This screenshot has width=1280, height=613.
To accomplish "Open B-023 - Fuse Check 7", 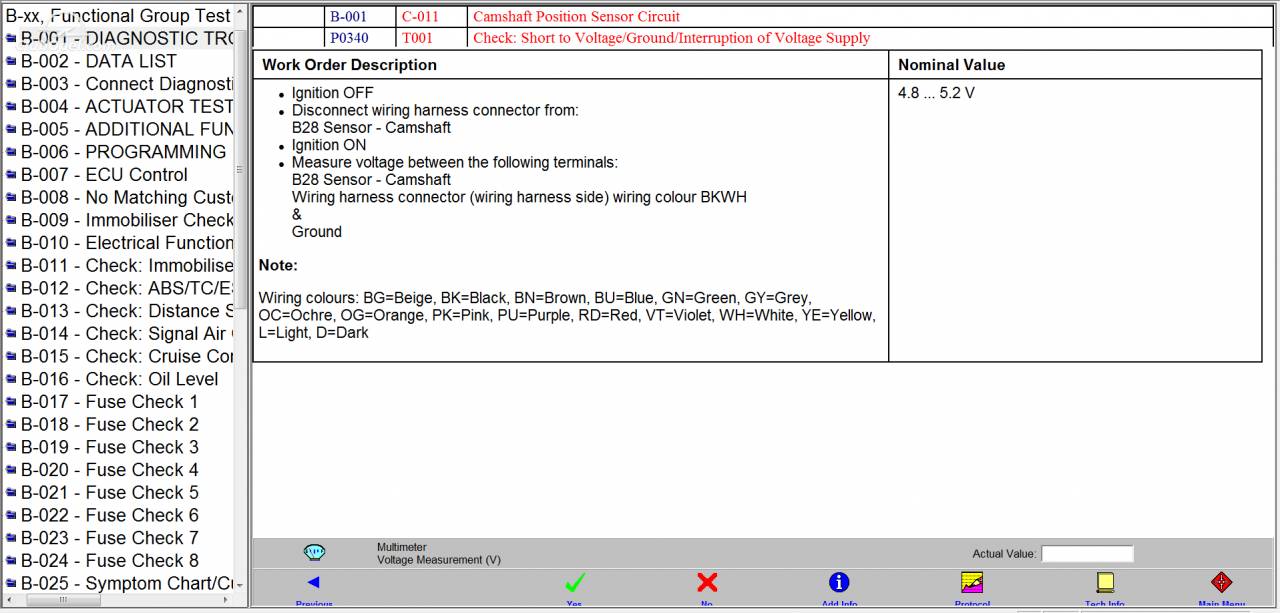I will pos(110,538).
